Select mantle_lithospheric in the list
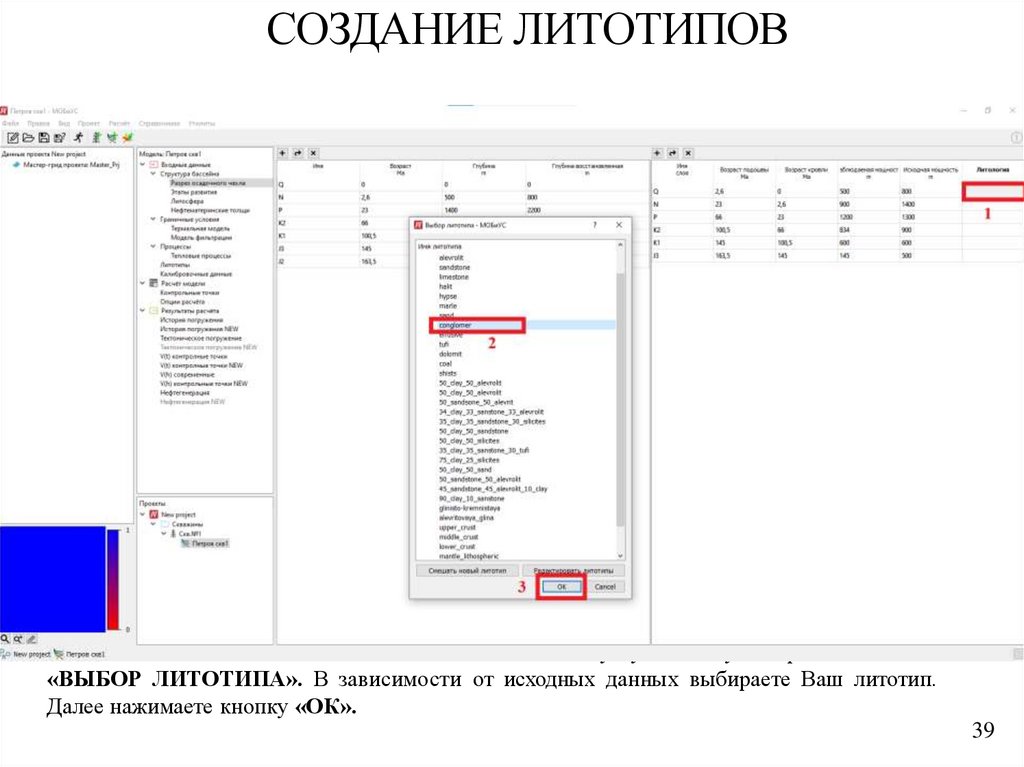 [469, 556]
